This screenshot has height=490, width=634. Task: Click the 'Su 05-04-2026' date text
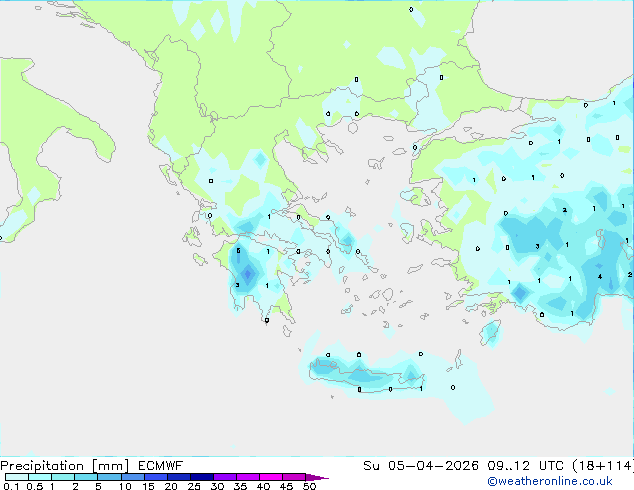(421, 466)
